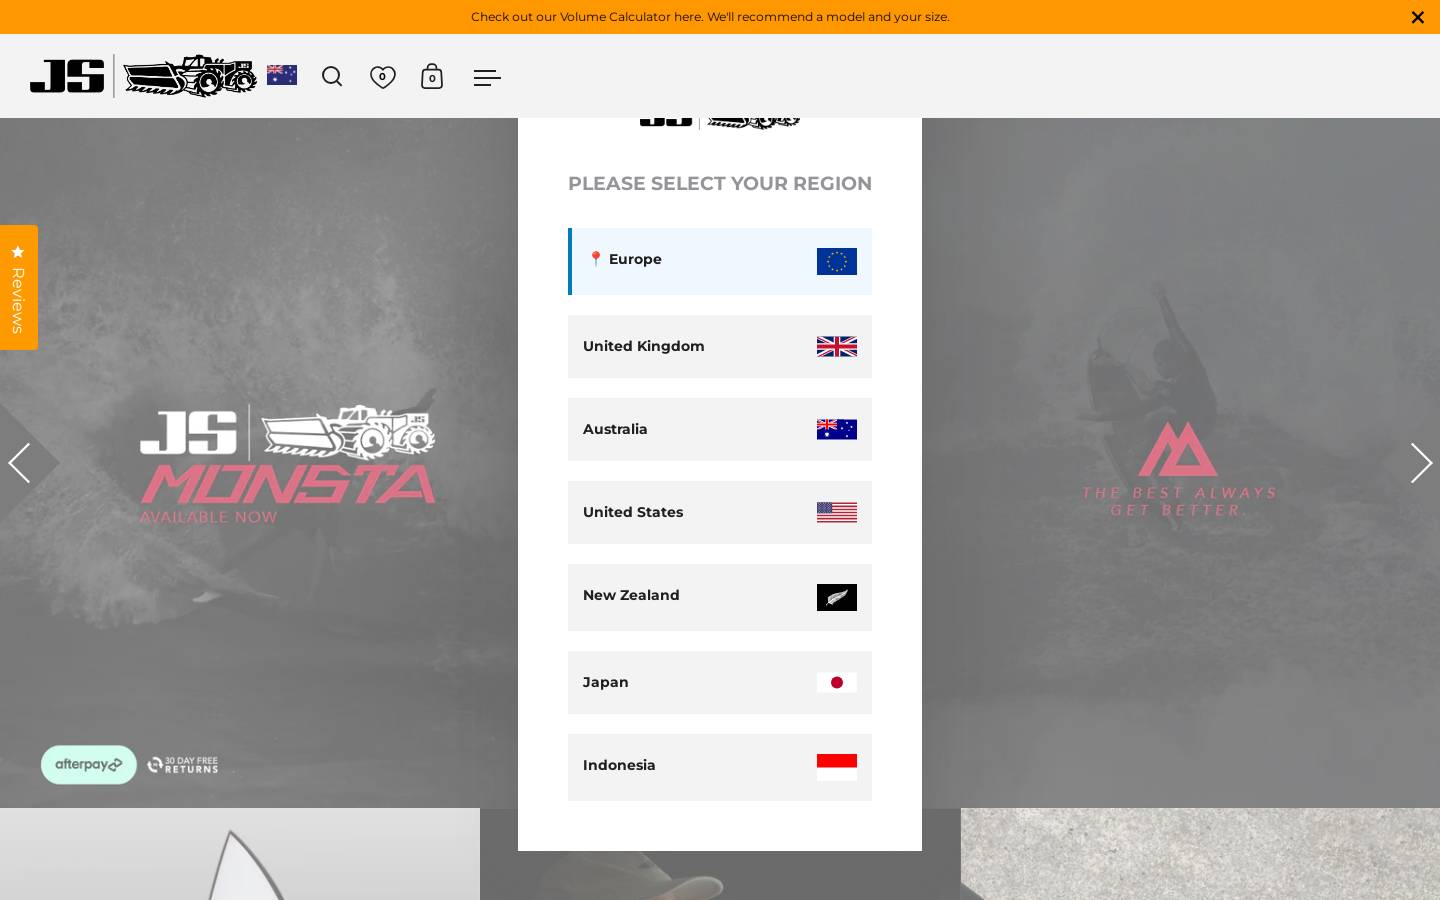Open the hamburger navigation menu
Screen dimensions: 1440x900
[487, 78]
